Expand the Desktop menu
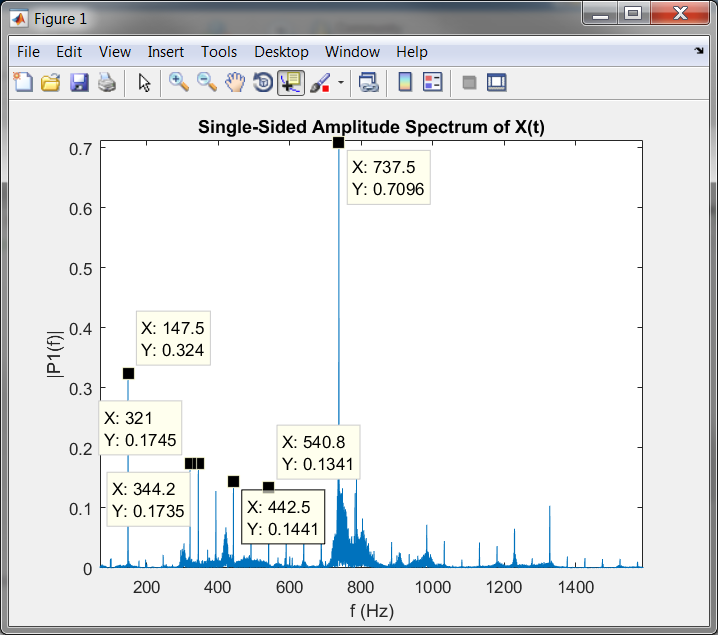This screenshot has height=635, width=718. [x=281, y=52]
